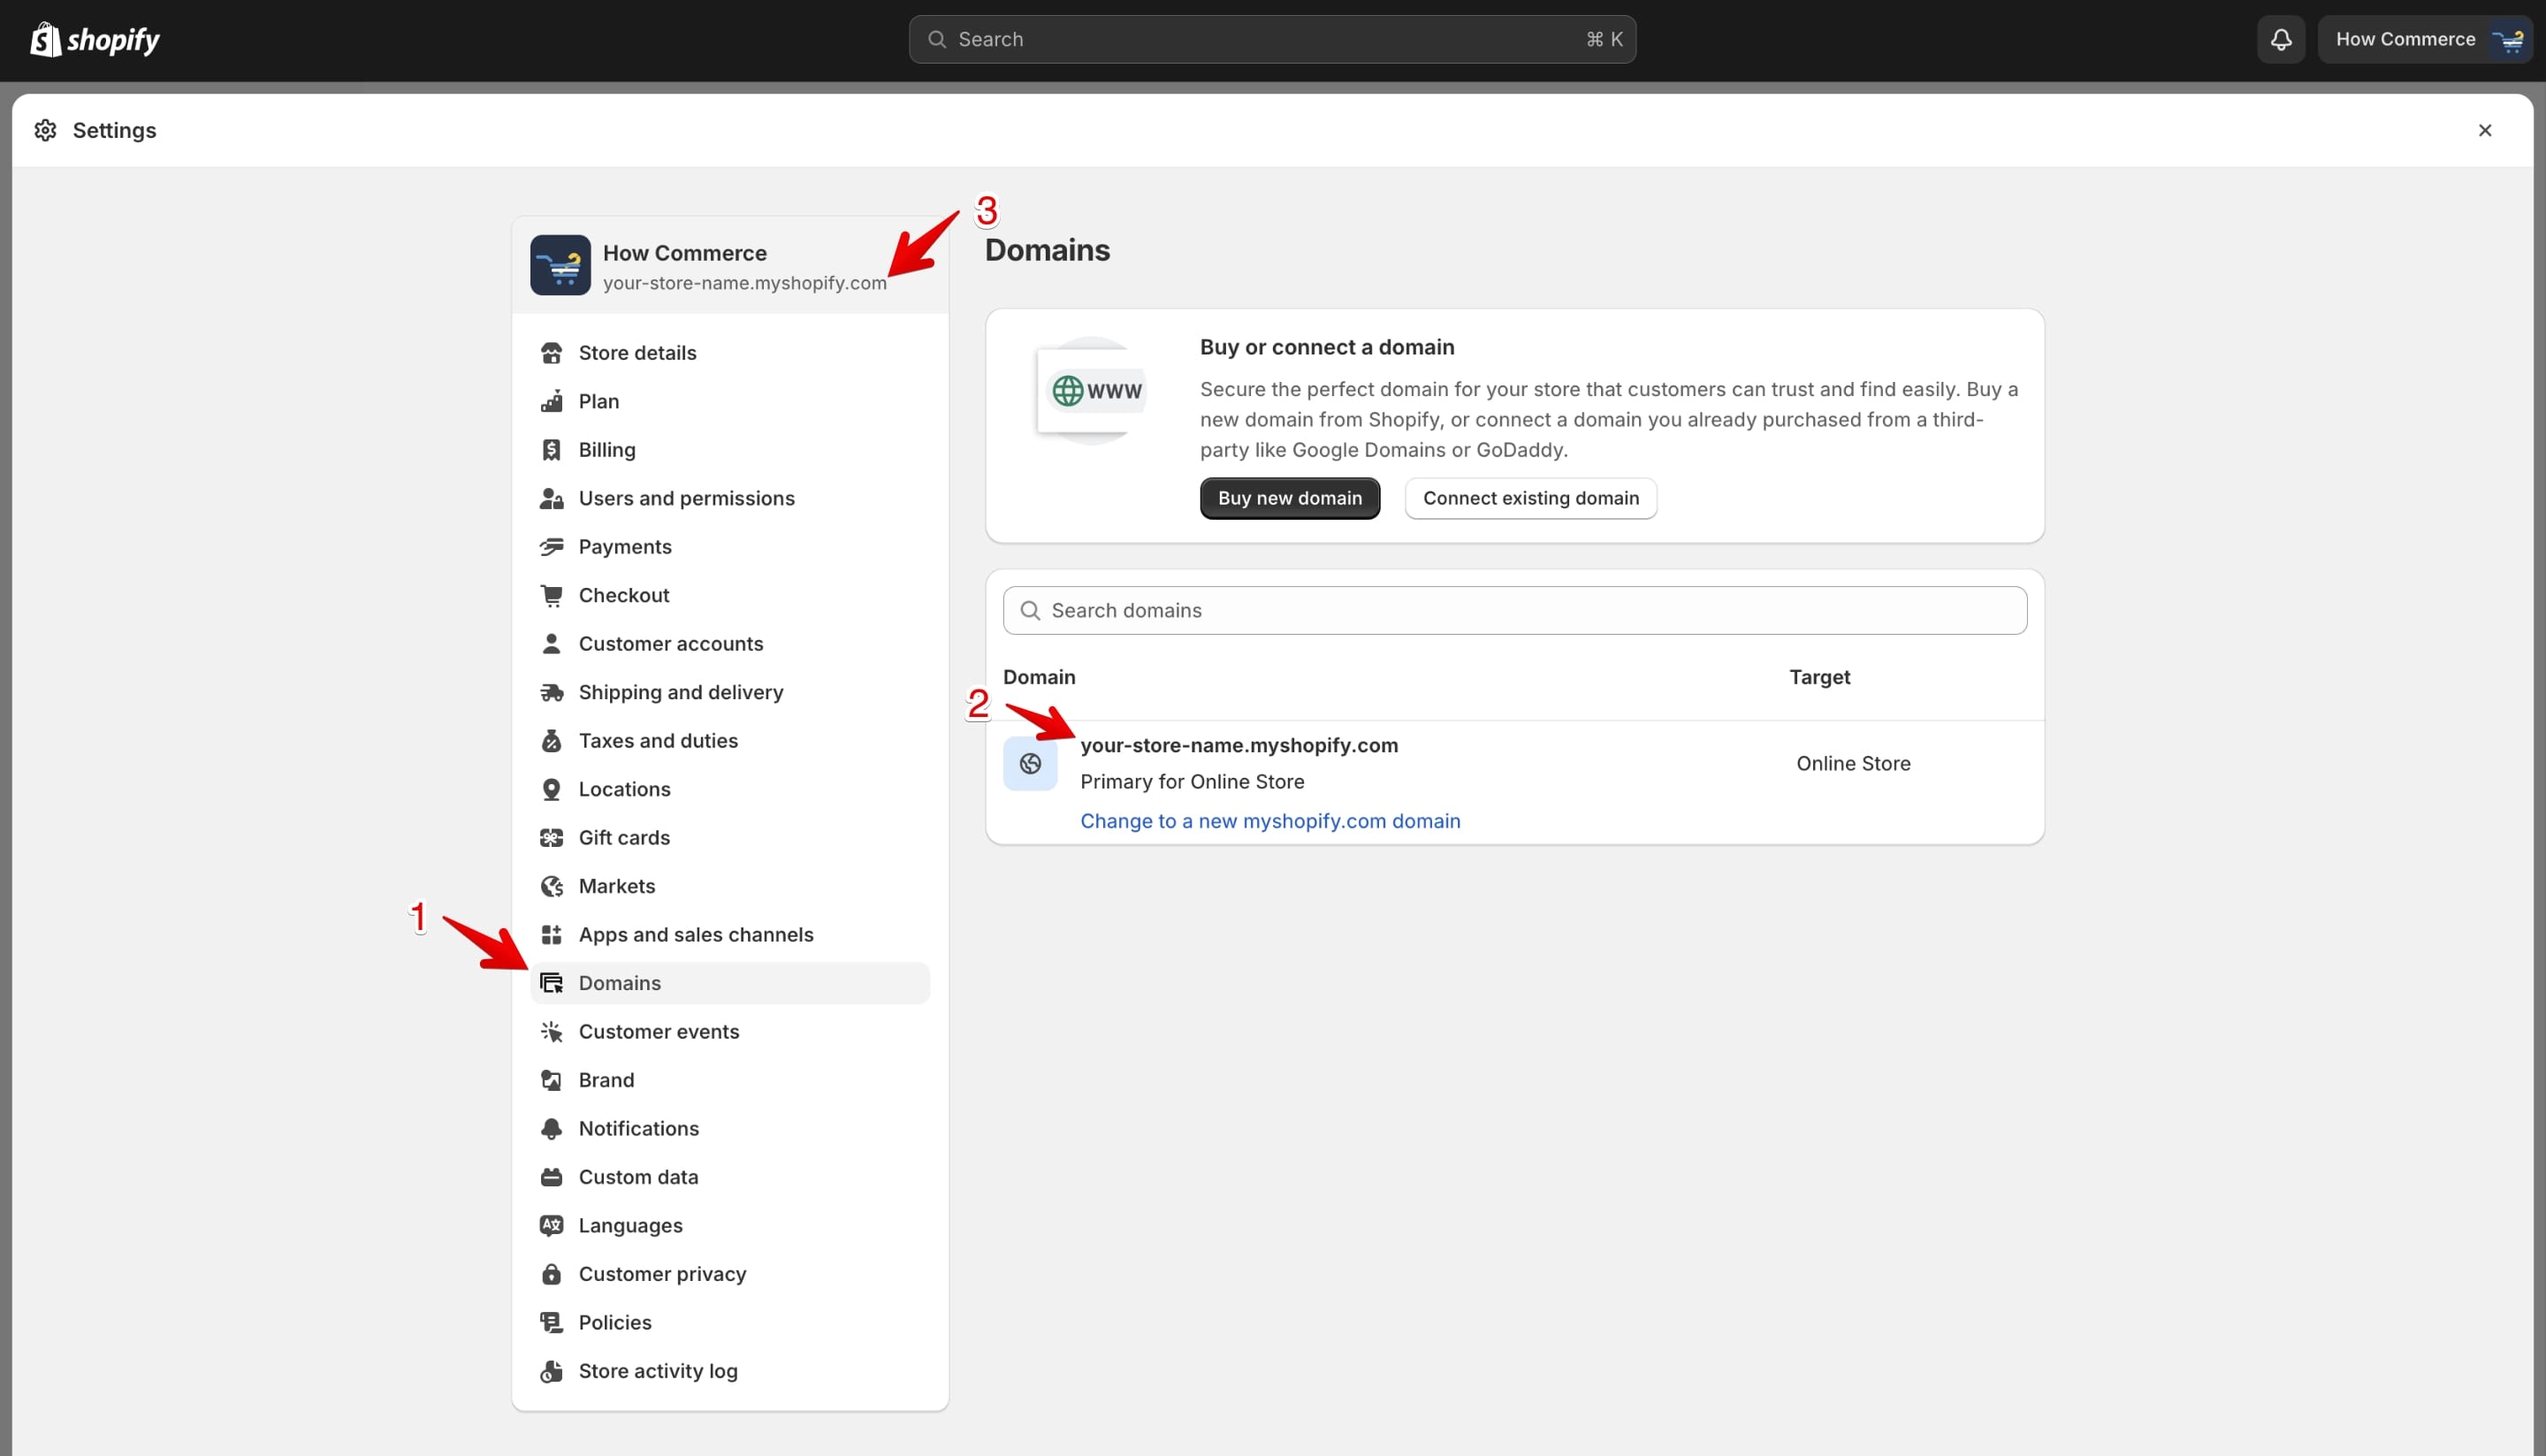Click the Brand icon in the sidebar
The width and height of the screenshot is (2546, 1456).
[x=551, y=1080]
